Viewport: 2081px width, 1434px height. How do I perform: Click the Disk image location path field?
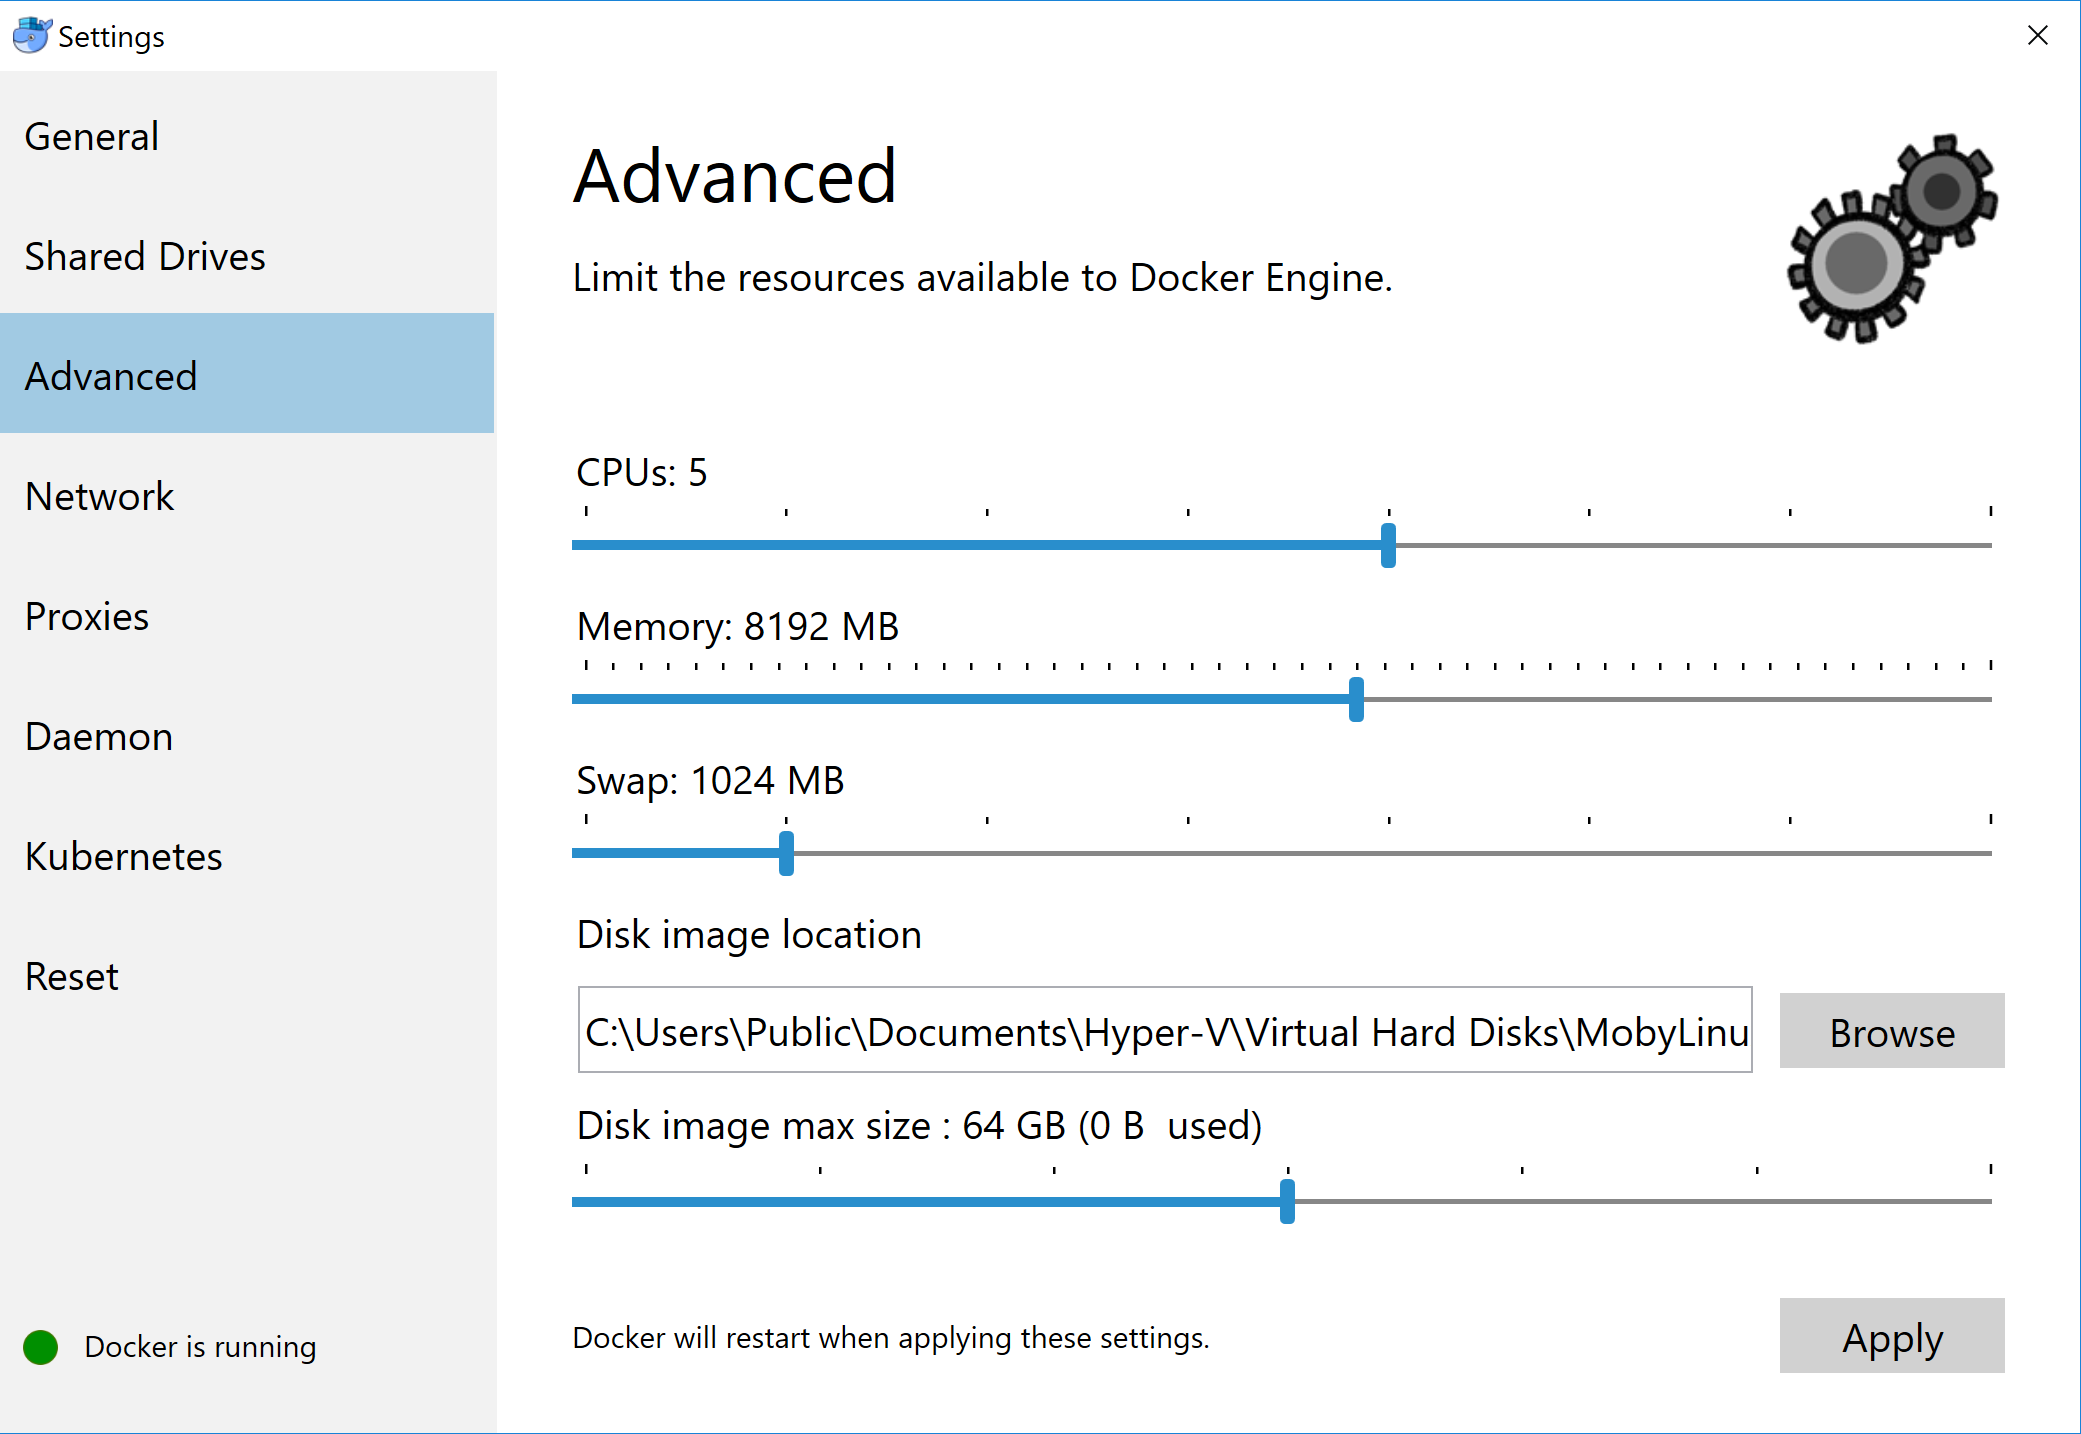click(x=1165, y=1030)
